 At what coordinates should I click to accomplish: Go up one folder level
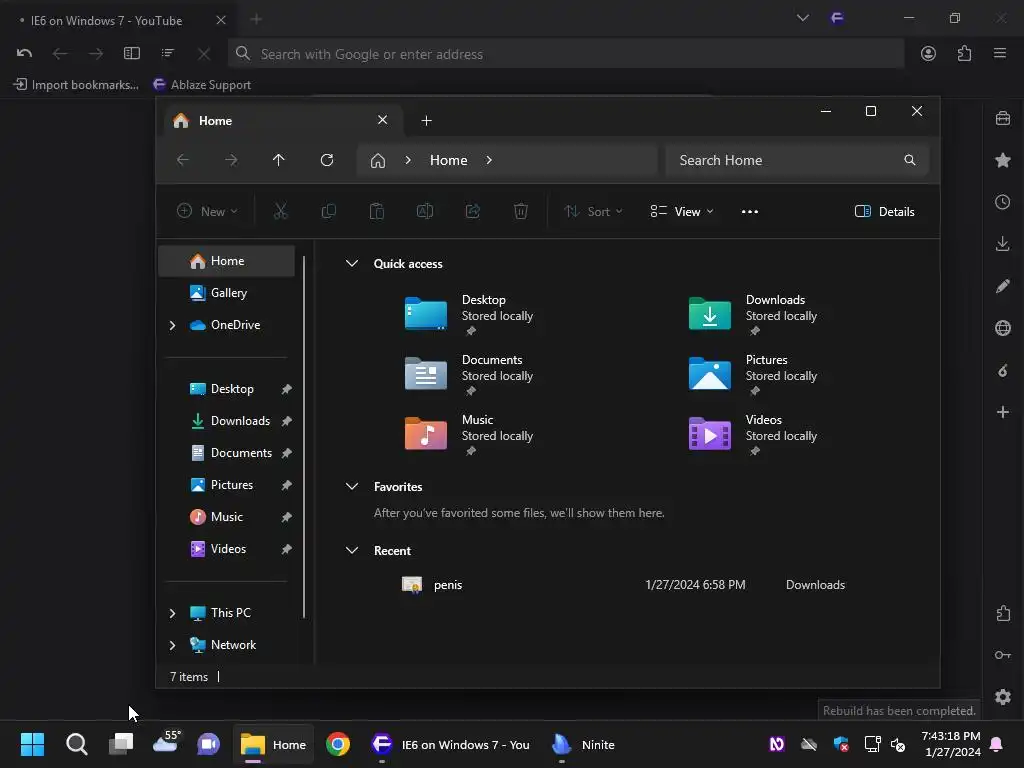pyautogui.click(x=279, y=160)
